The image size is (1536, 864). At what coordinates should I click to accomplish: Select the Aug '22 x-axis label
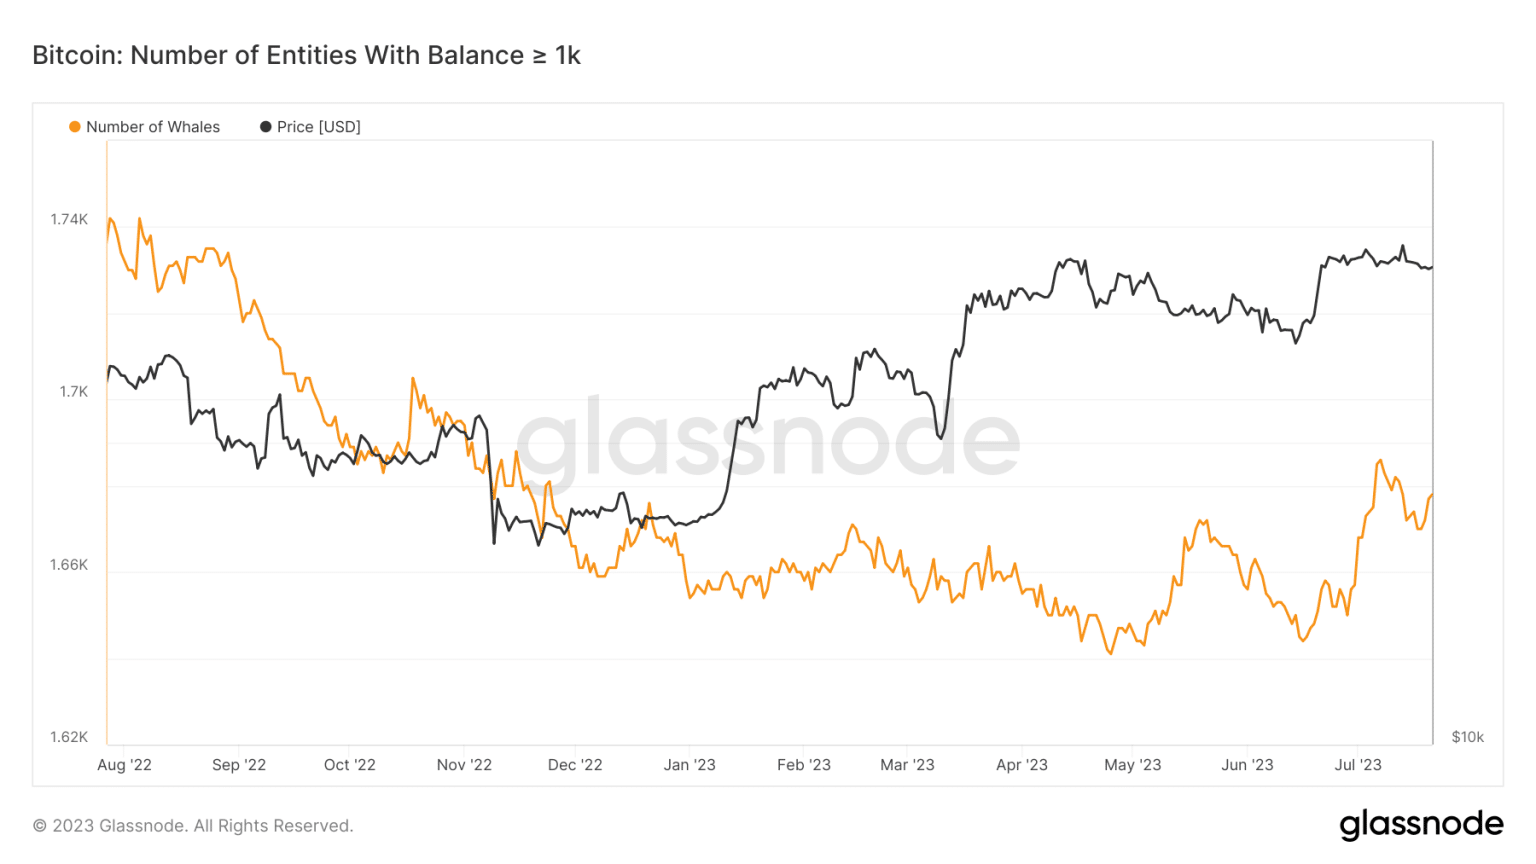124,765
